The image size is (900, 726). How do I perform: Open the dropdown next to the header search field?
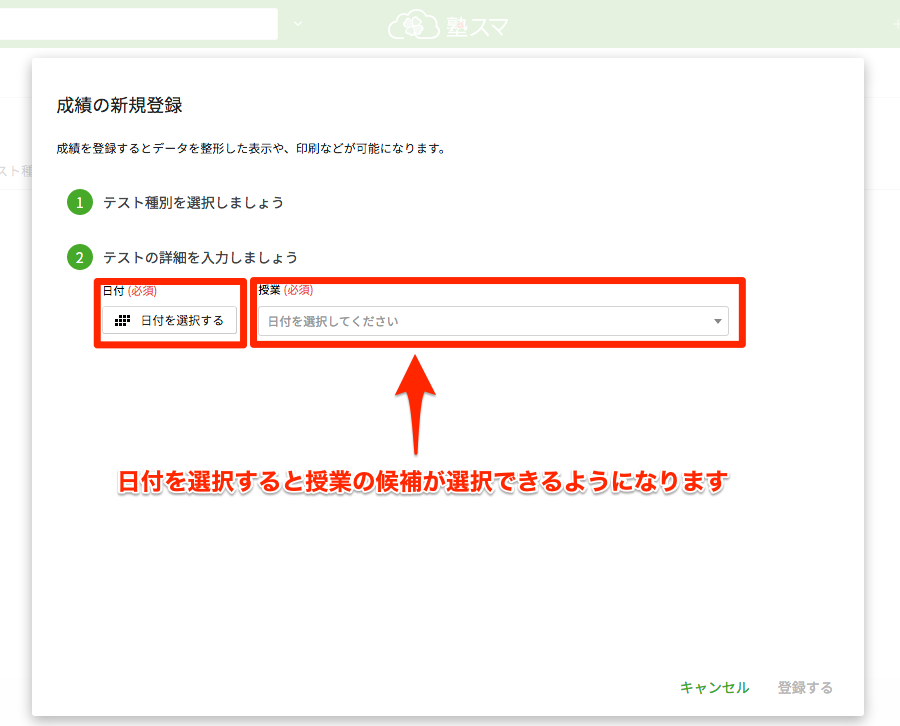tap(297, 23)
